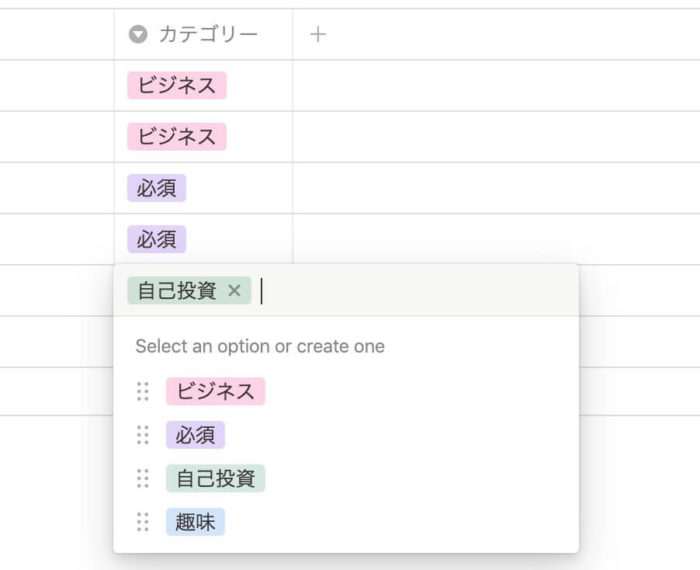Remove the 自己投資 tag with its x

coord(234,291)
